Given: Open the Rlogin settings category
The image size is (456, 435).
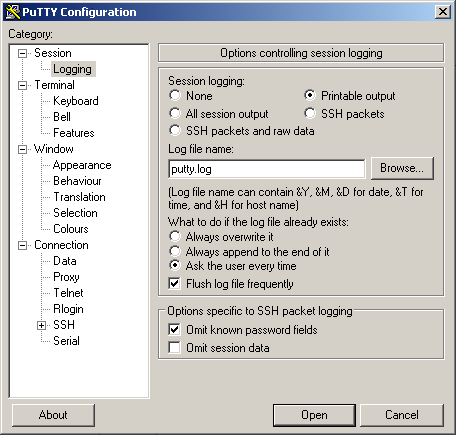Looking at the screenshot, I should [x=68, y=309].
